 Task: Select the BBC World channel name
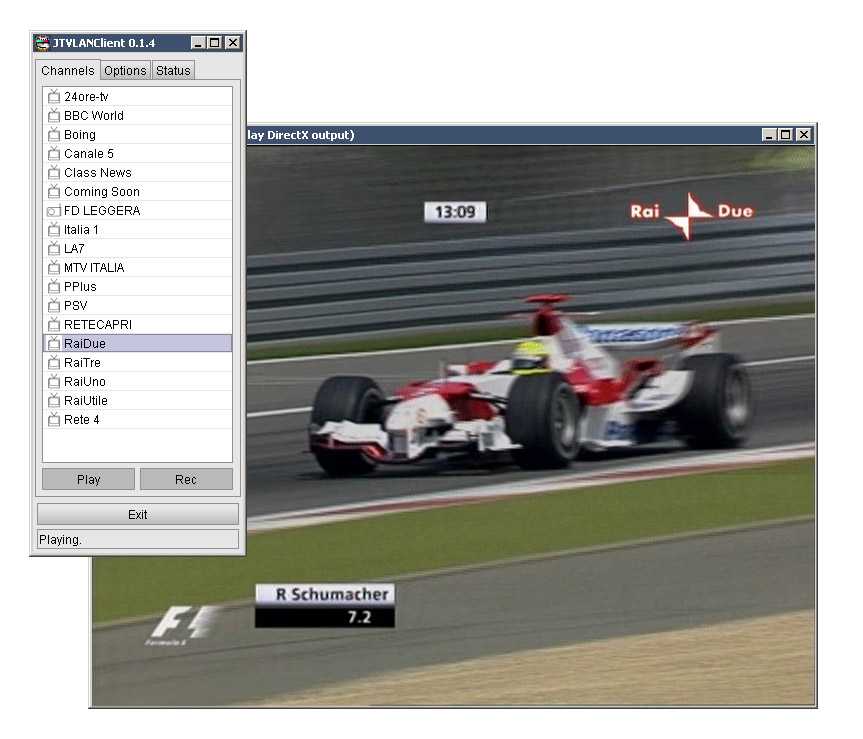pos(94,116)
